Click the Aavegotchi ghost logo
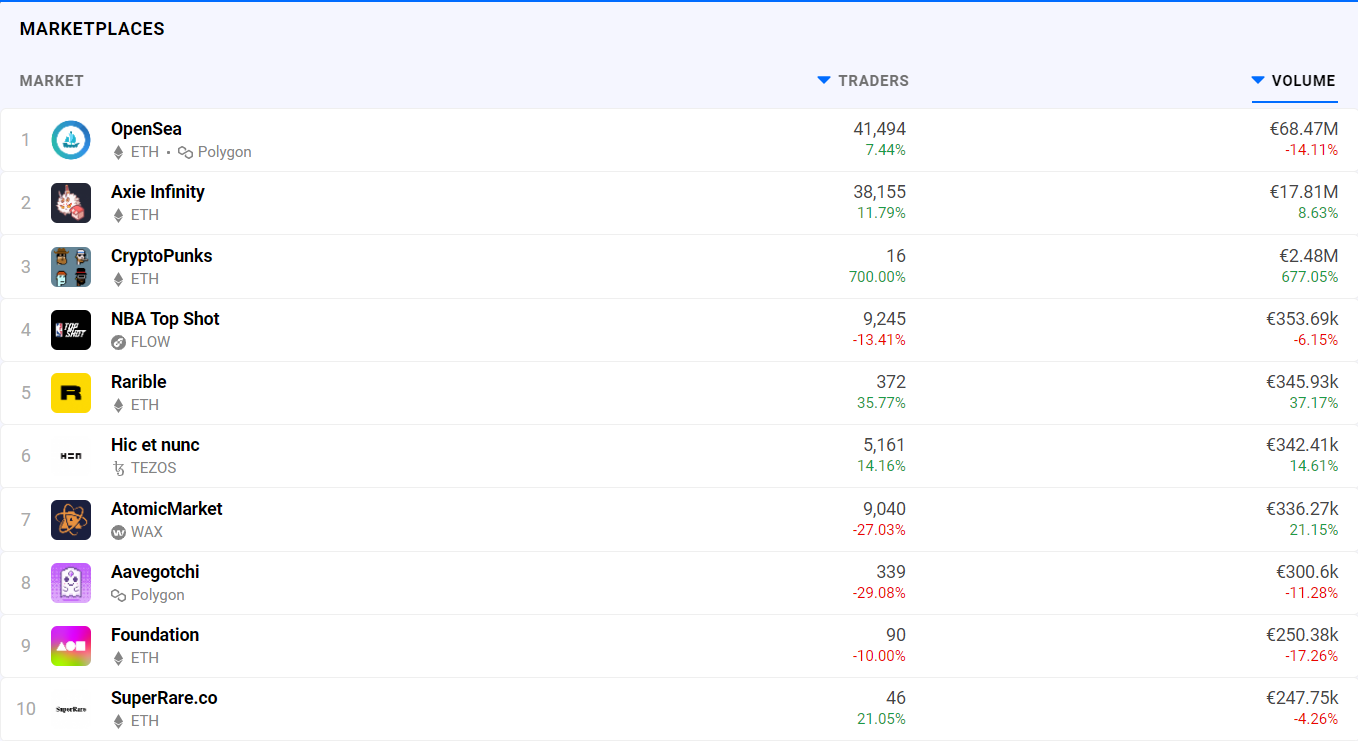Viewport: 1358px width, 741px height. point(71,583)
